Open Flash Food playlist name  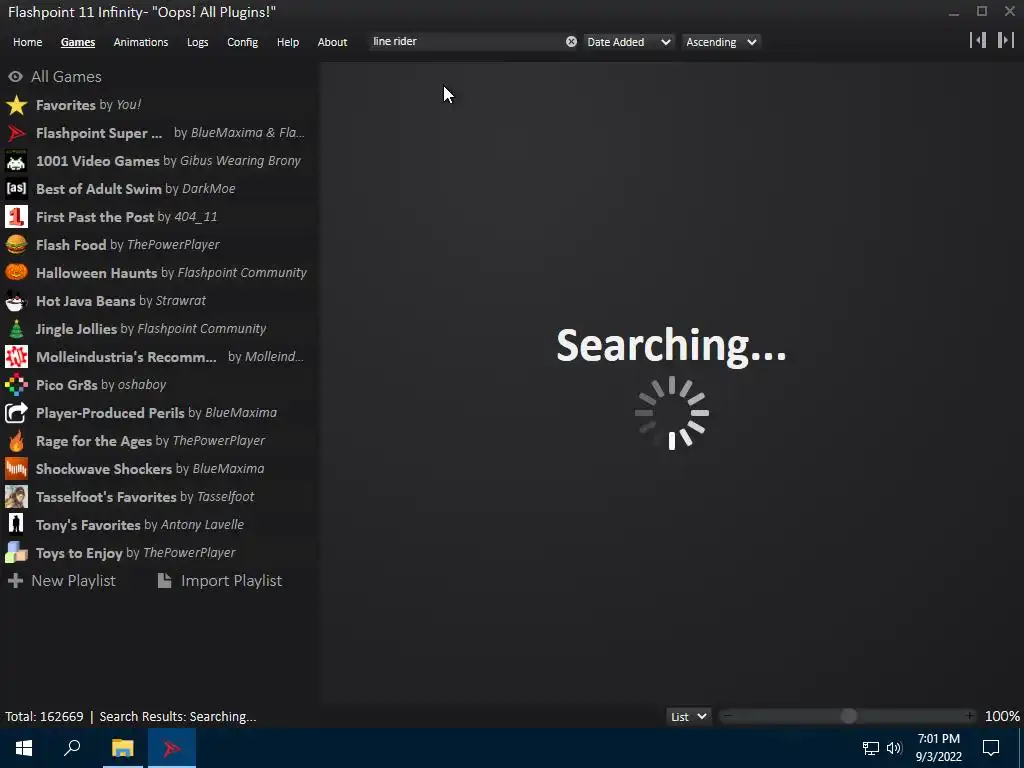click(71, 245)
